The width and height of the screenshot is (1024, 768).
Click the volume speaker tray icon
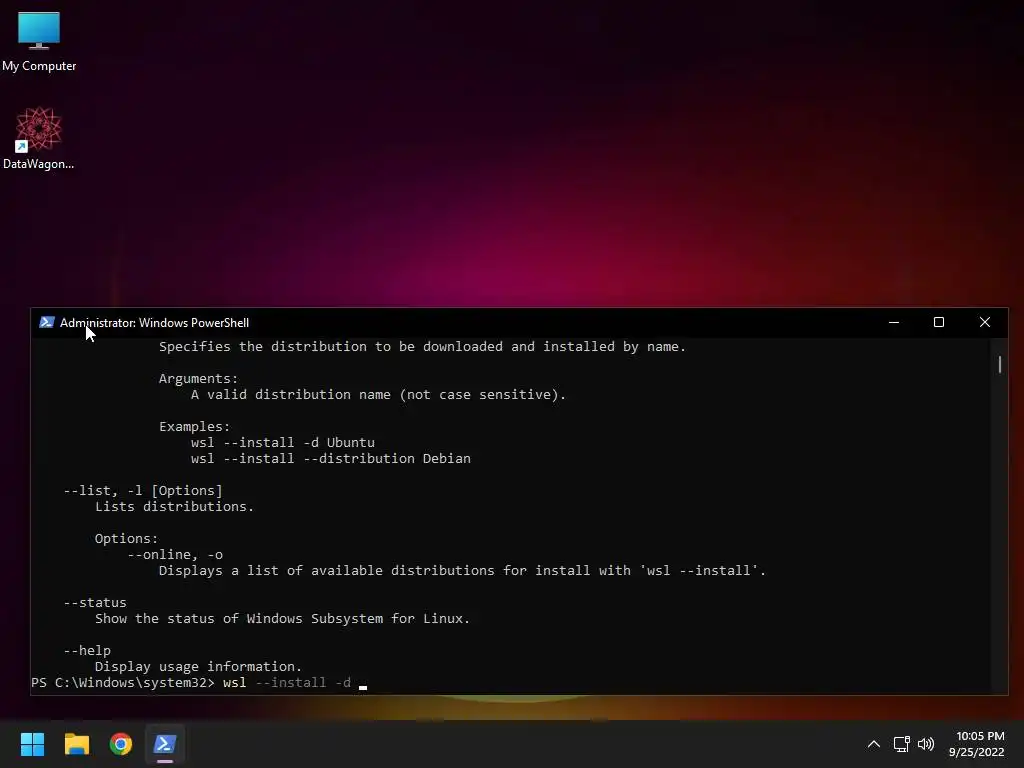pos(926,744)
